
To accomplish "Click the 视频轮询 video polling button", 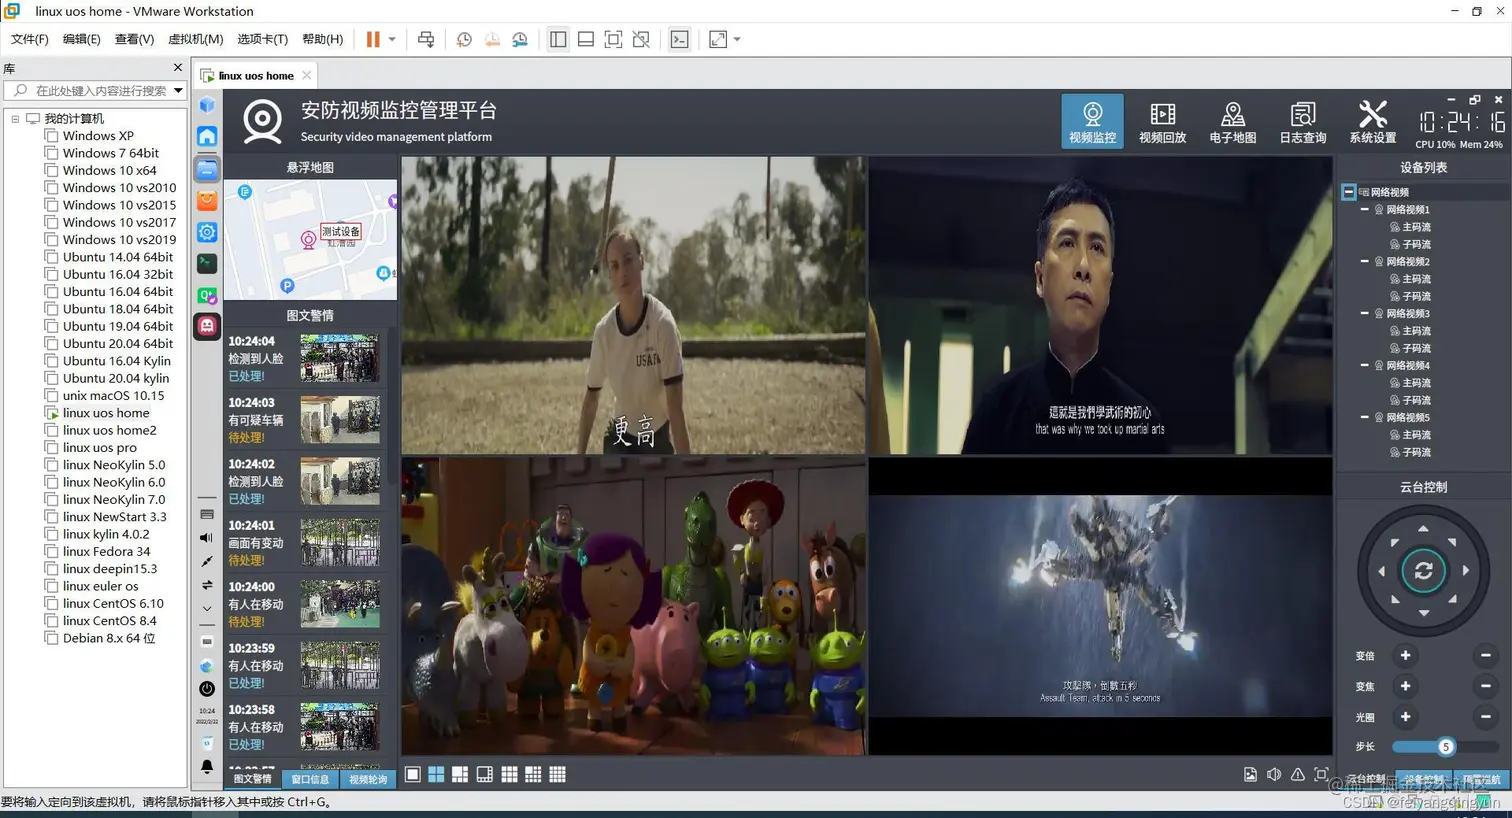I will pos(368,779).
